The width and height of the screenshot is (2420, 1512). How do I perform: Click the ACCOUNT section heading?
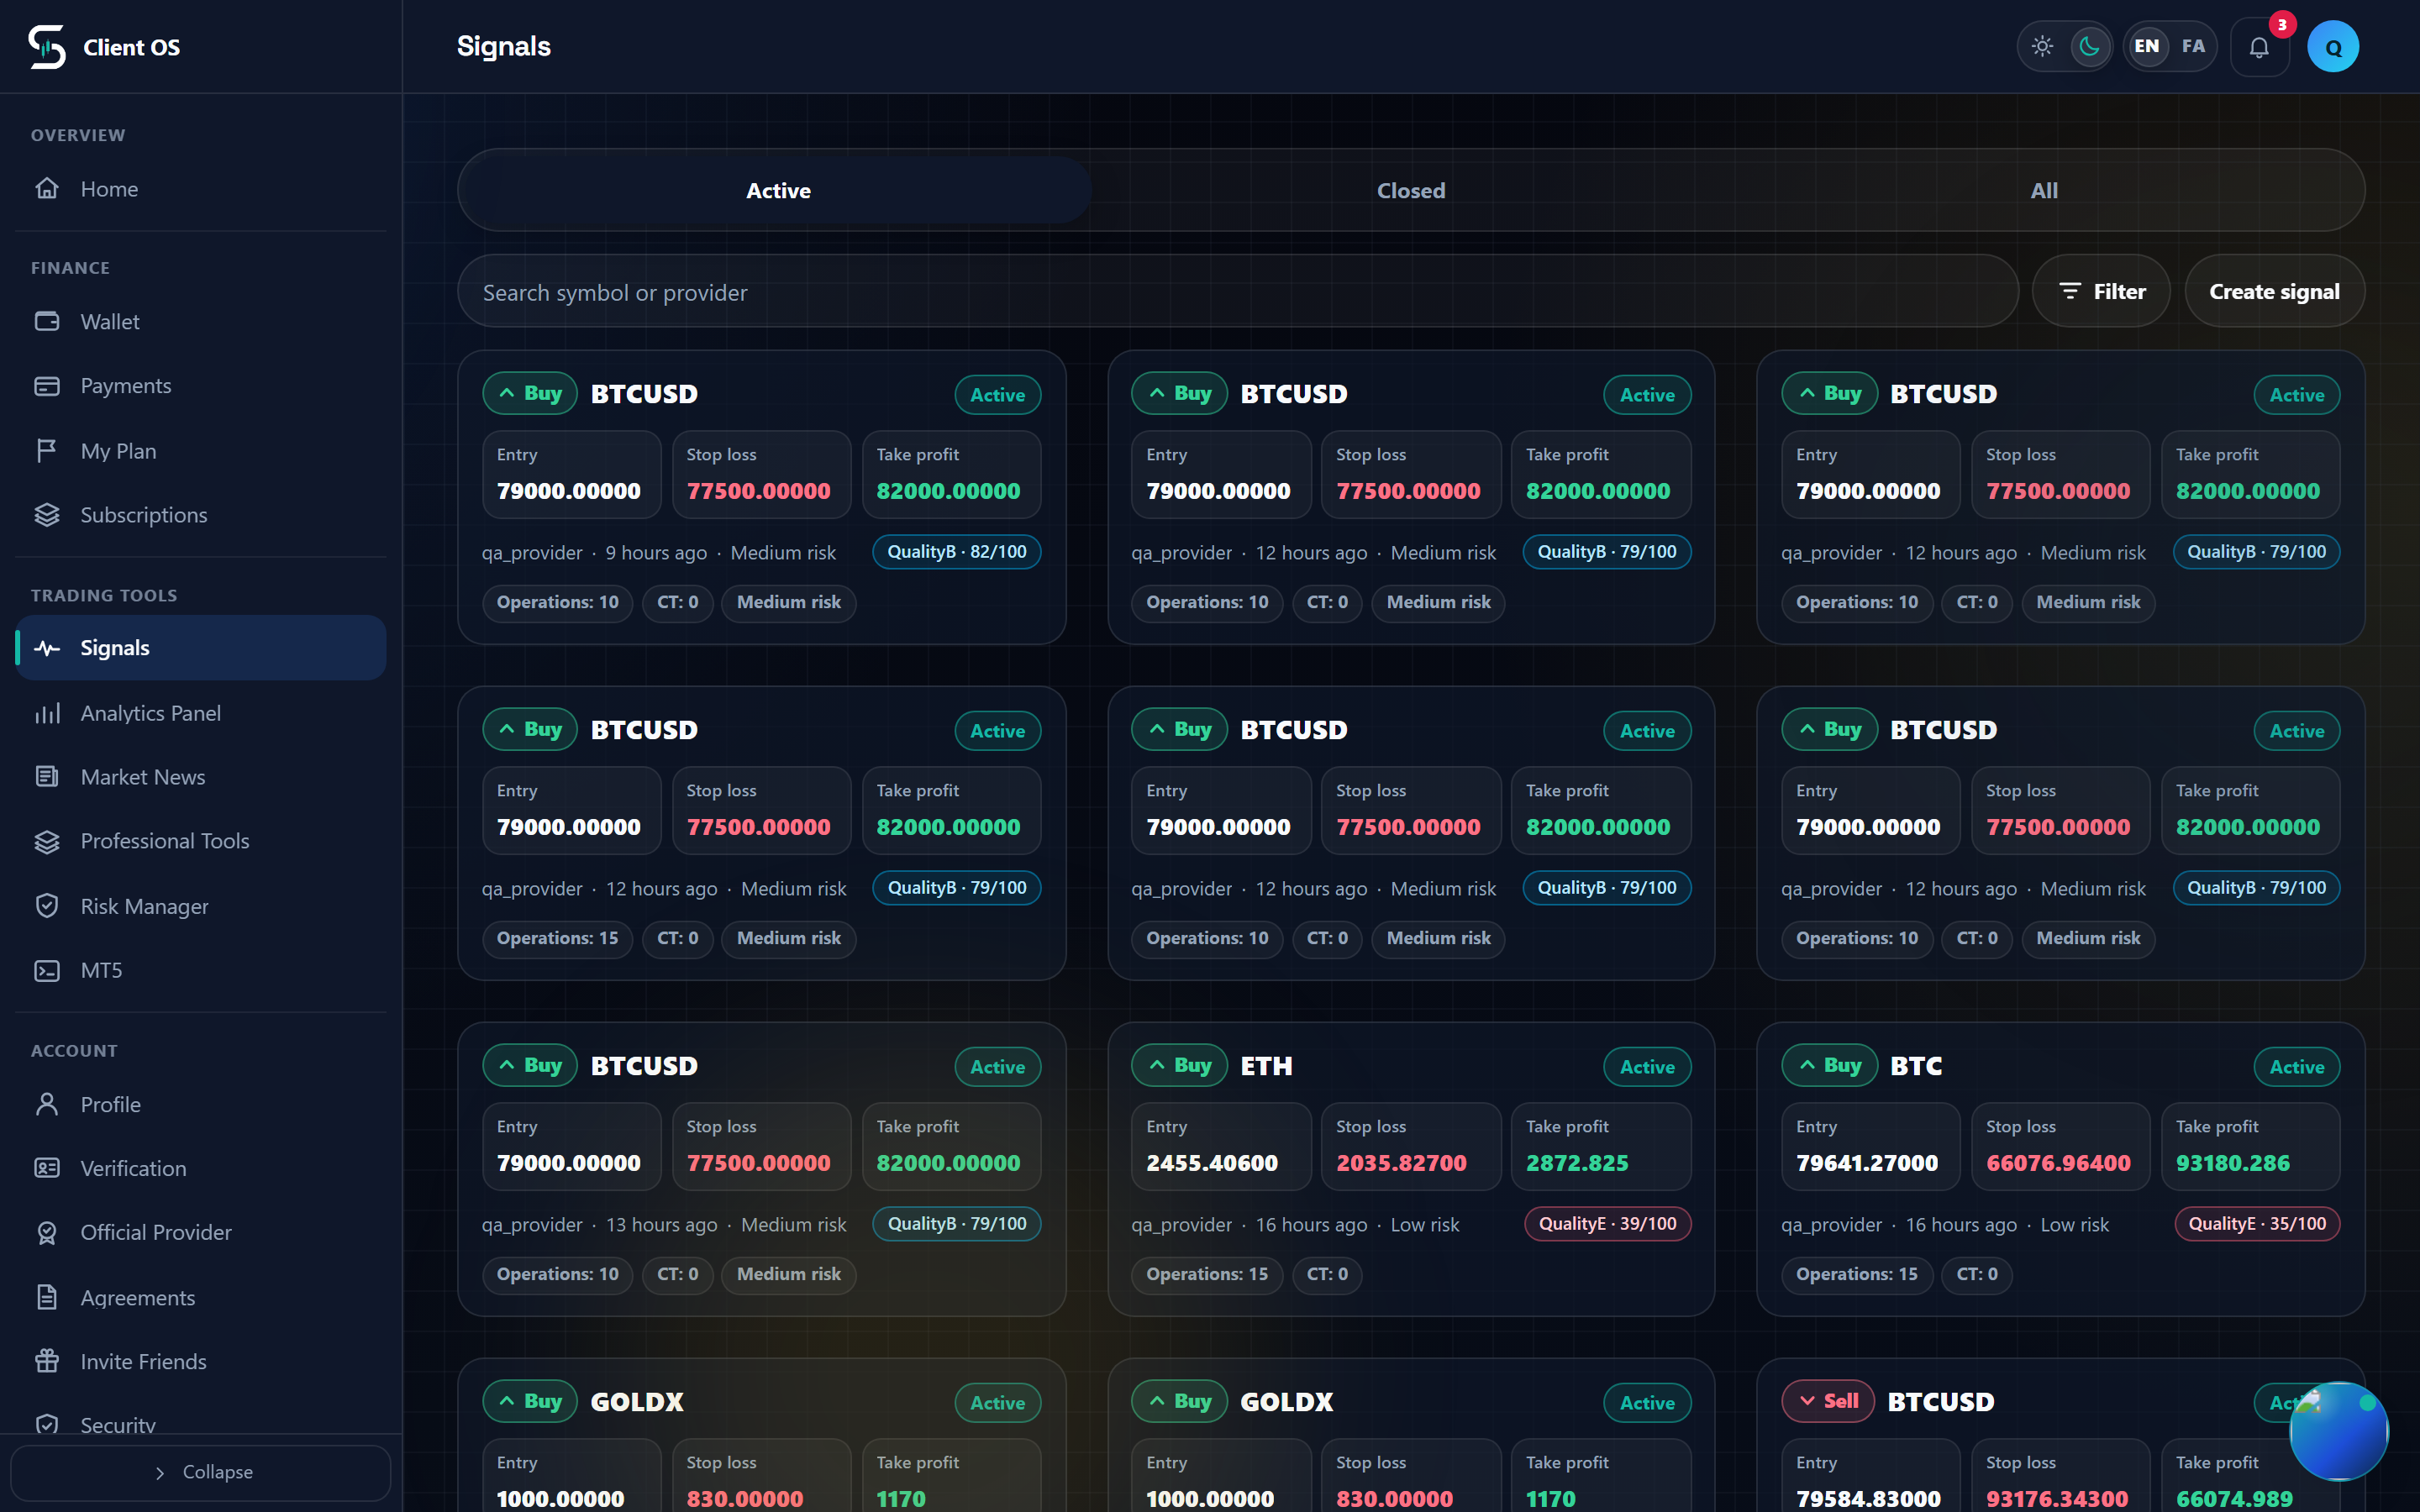(74, 1051)
